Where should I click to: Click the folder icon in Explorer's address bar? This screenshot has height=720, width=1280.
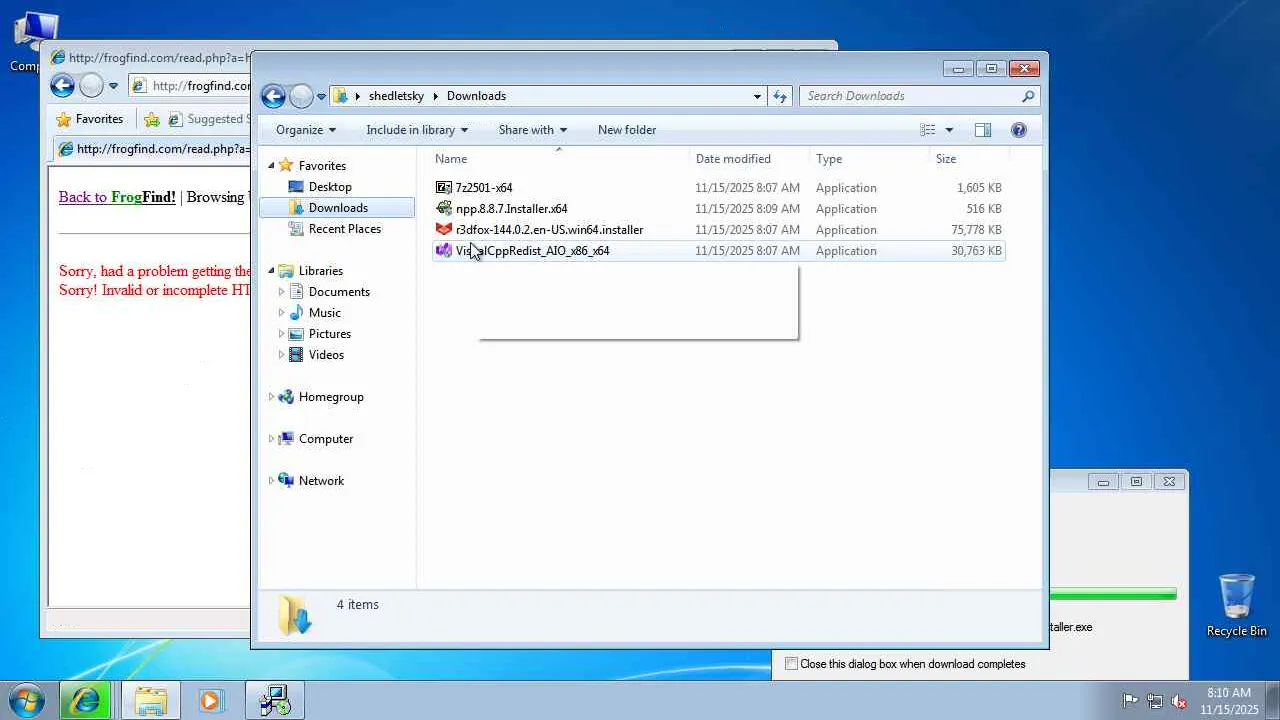[341, 96]
